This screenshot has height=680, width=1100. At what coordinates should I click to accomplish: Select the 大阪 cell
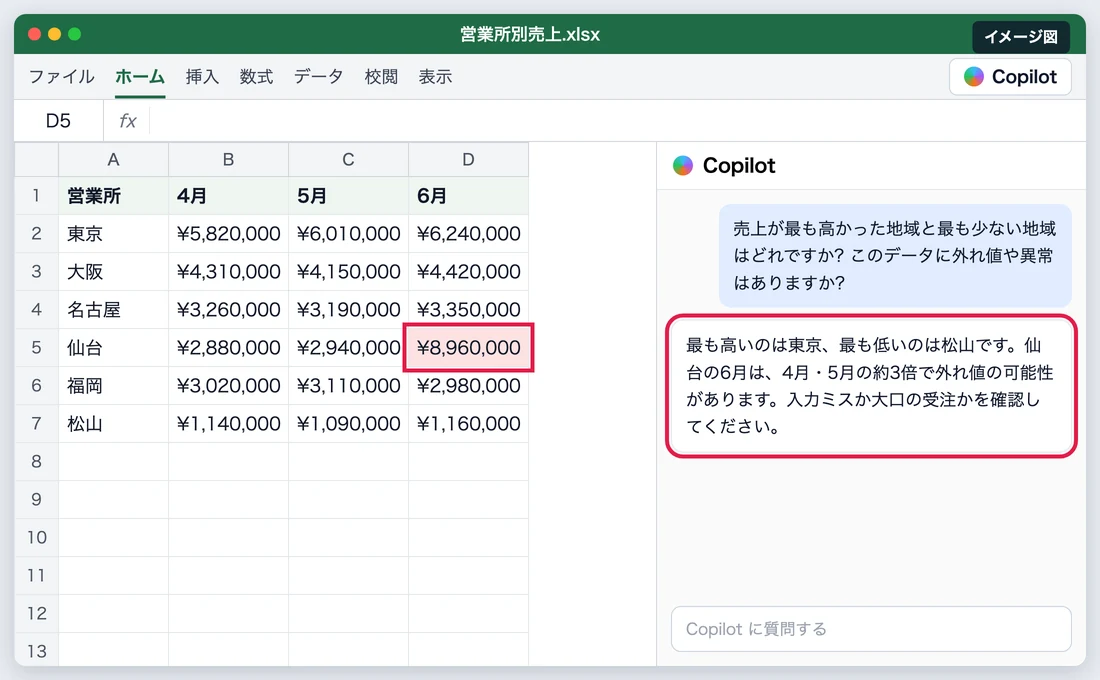tap(113, 271)
